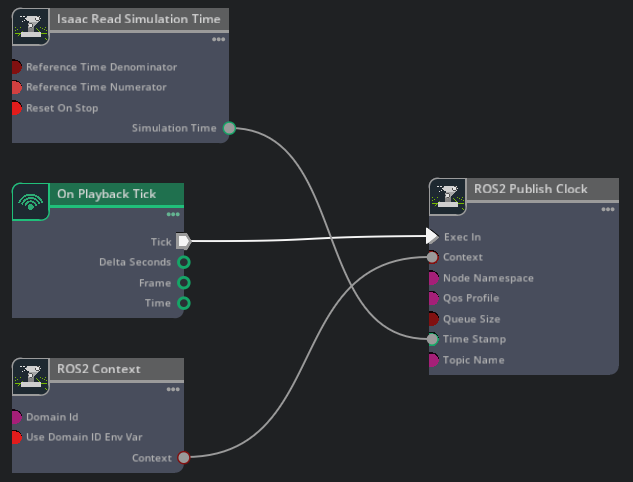Click the Isaac Read Simulation Time node icon
Image resolution: width=633 pixels, height=482 pixels.
click(31, 27)
